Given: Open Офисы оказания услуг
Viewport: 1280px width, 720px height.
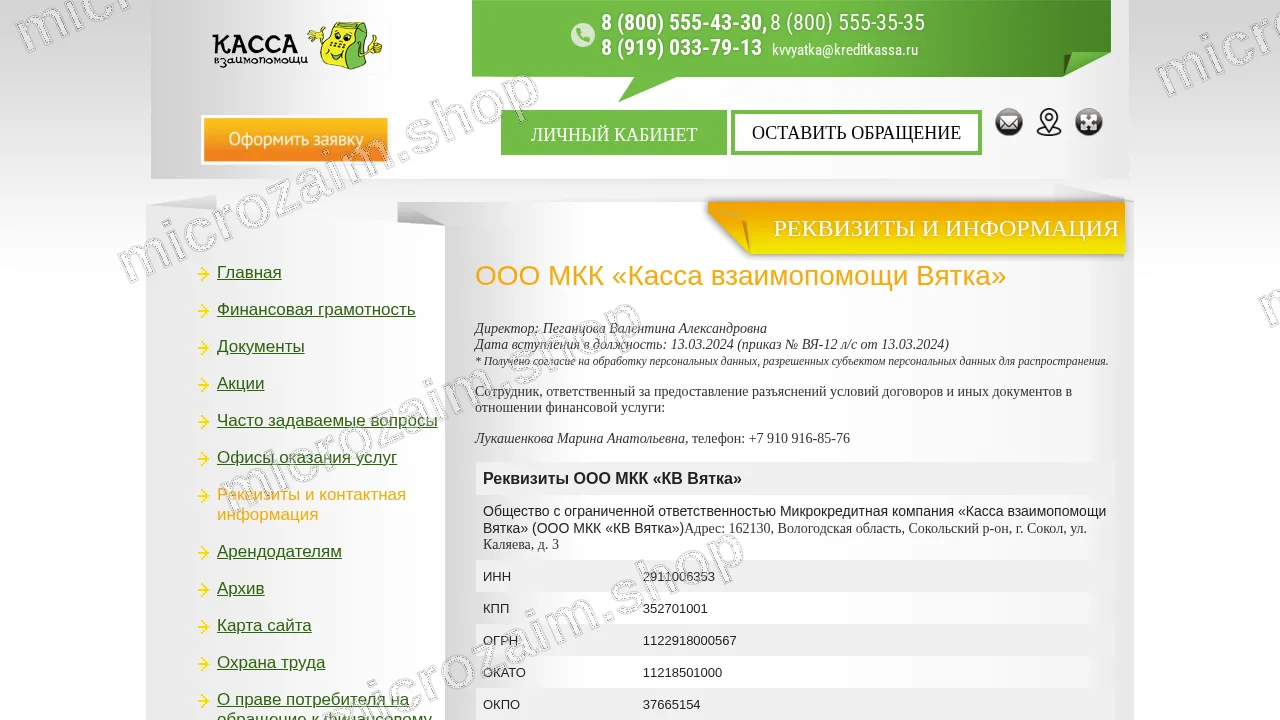Looking at the screenshot, I should (x=307, y=458).
